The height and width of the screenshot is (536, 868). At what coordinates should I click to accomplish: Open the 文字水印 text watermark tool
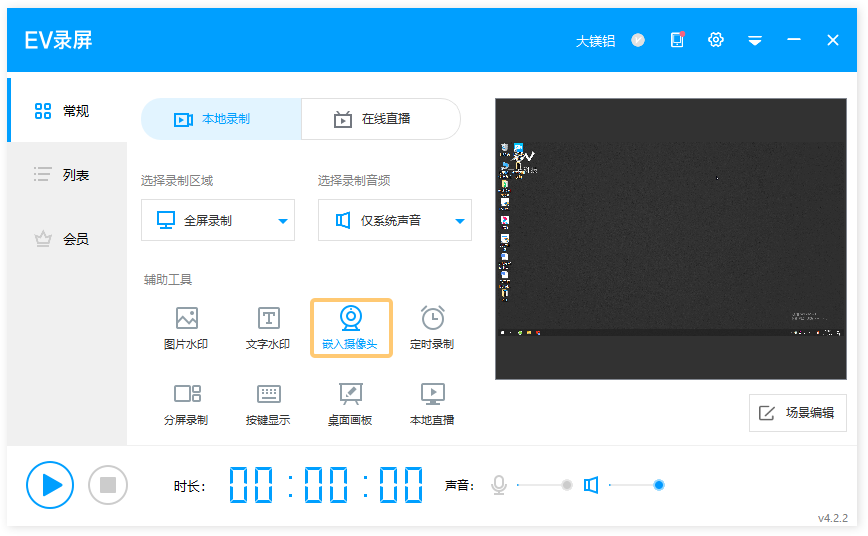268,328
